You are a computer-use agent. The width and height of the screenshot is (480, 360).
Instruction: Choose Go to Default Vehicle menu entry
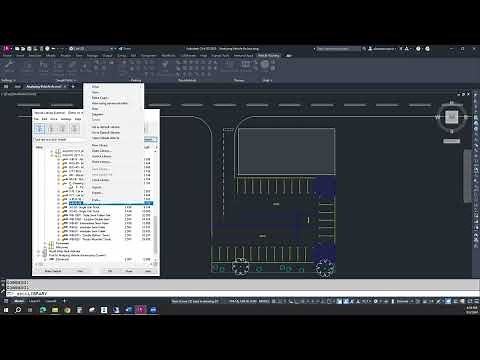pyautogui.click(x=105, y=132)
